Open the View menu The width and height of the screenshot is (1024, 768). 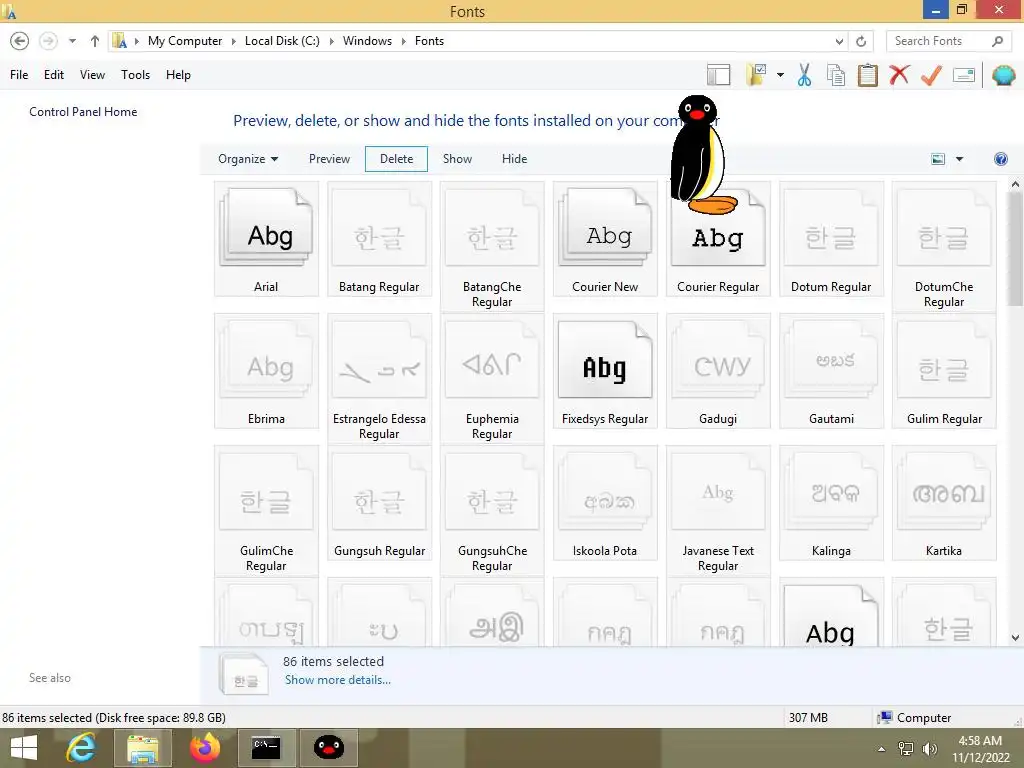(x=92, y=75)
